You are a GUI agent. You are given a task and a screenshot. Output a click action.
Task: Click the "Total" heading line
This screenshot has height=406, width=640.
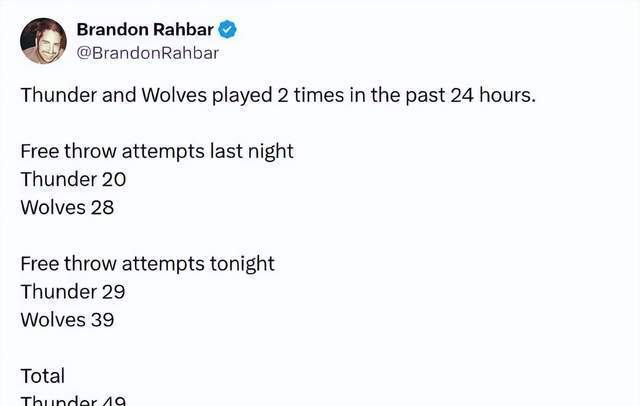pos(43,376)
